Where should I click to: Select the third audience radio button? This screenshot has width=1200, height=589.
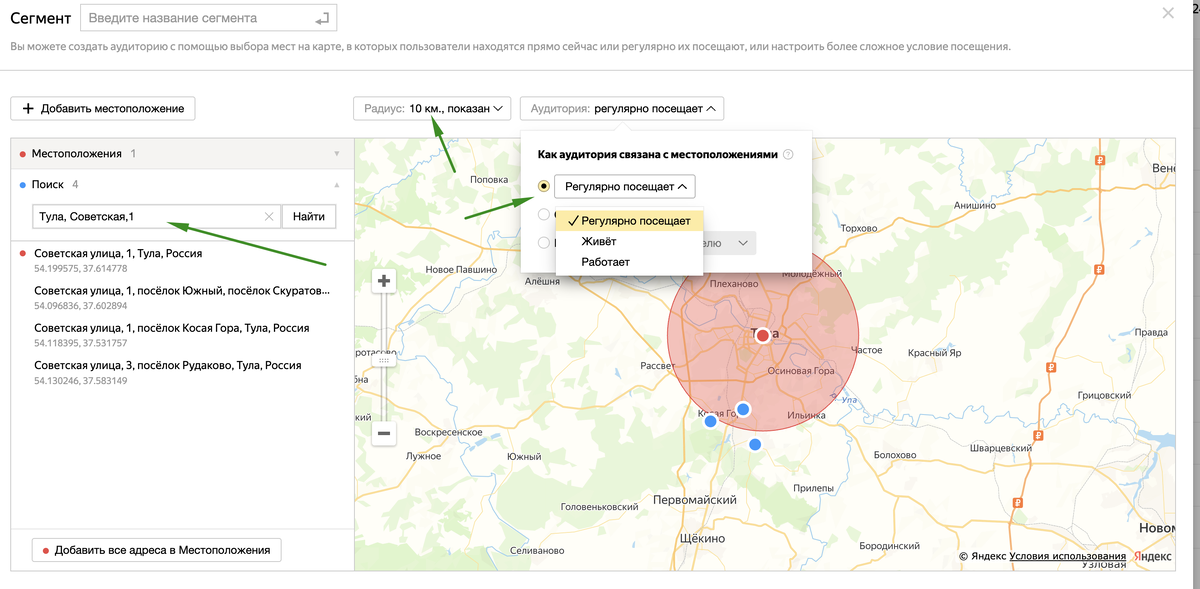click(543, 242)
